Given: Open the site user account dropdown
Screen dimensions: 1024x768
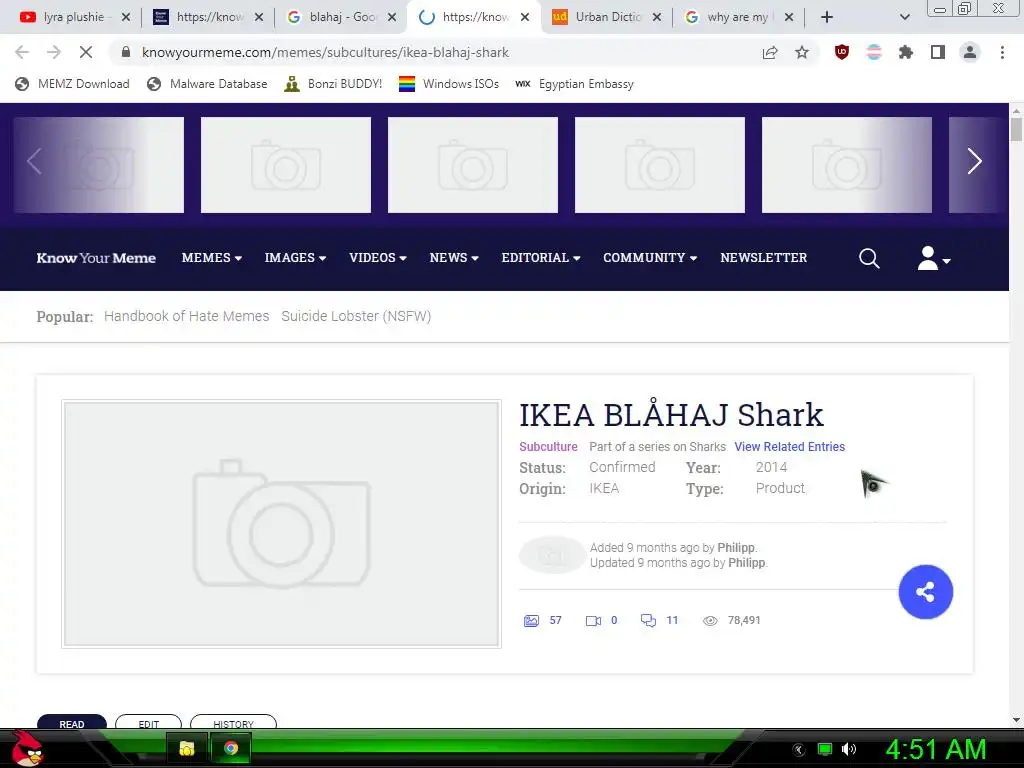Looking at the screenshot, I should point(933,258).
